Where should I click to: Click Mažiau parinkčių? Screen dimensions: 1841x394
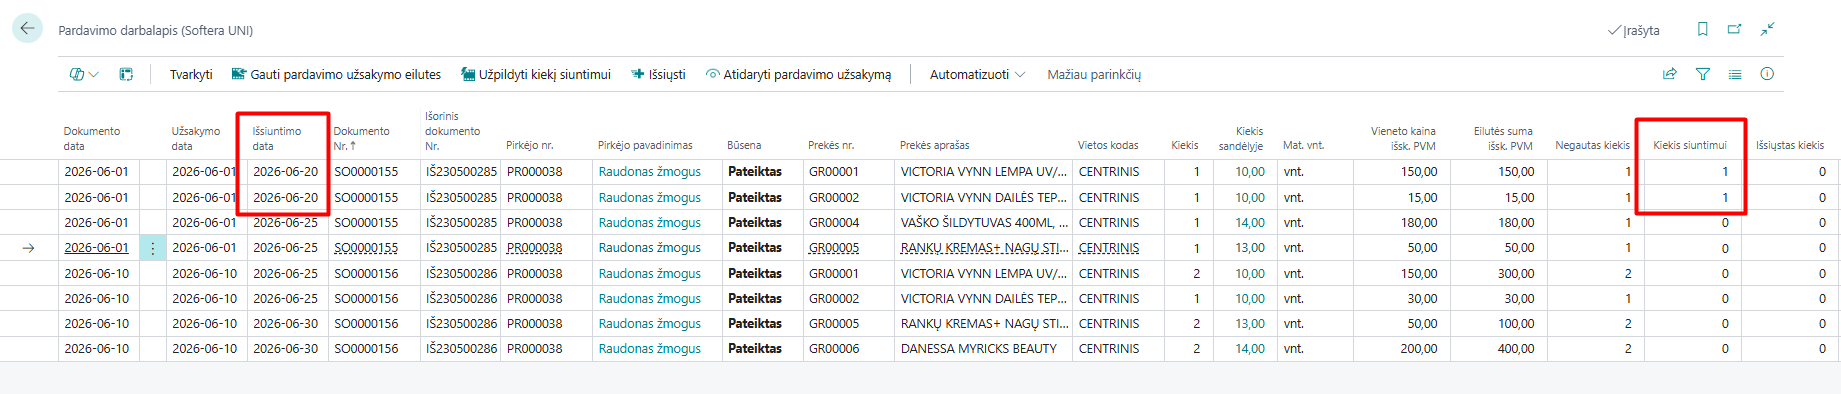point(1094,75)
